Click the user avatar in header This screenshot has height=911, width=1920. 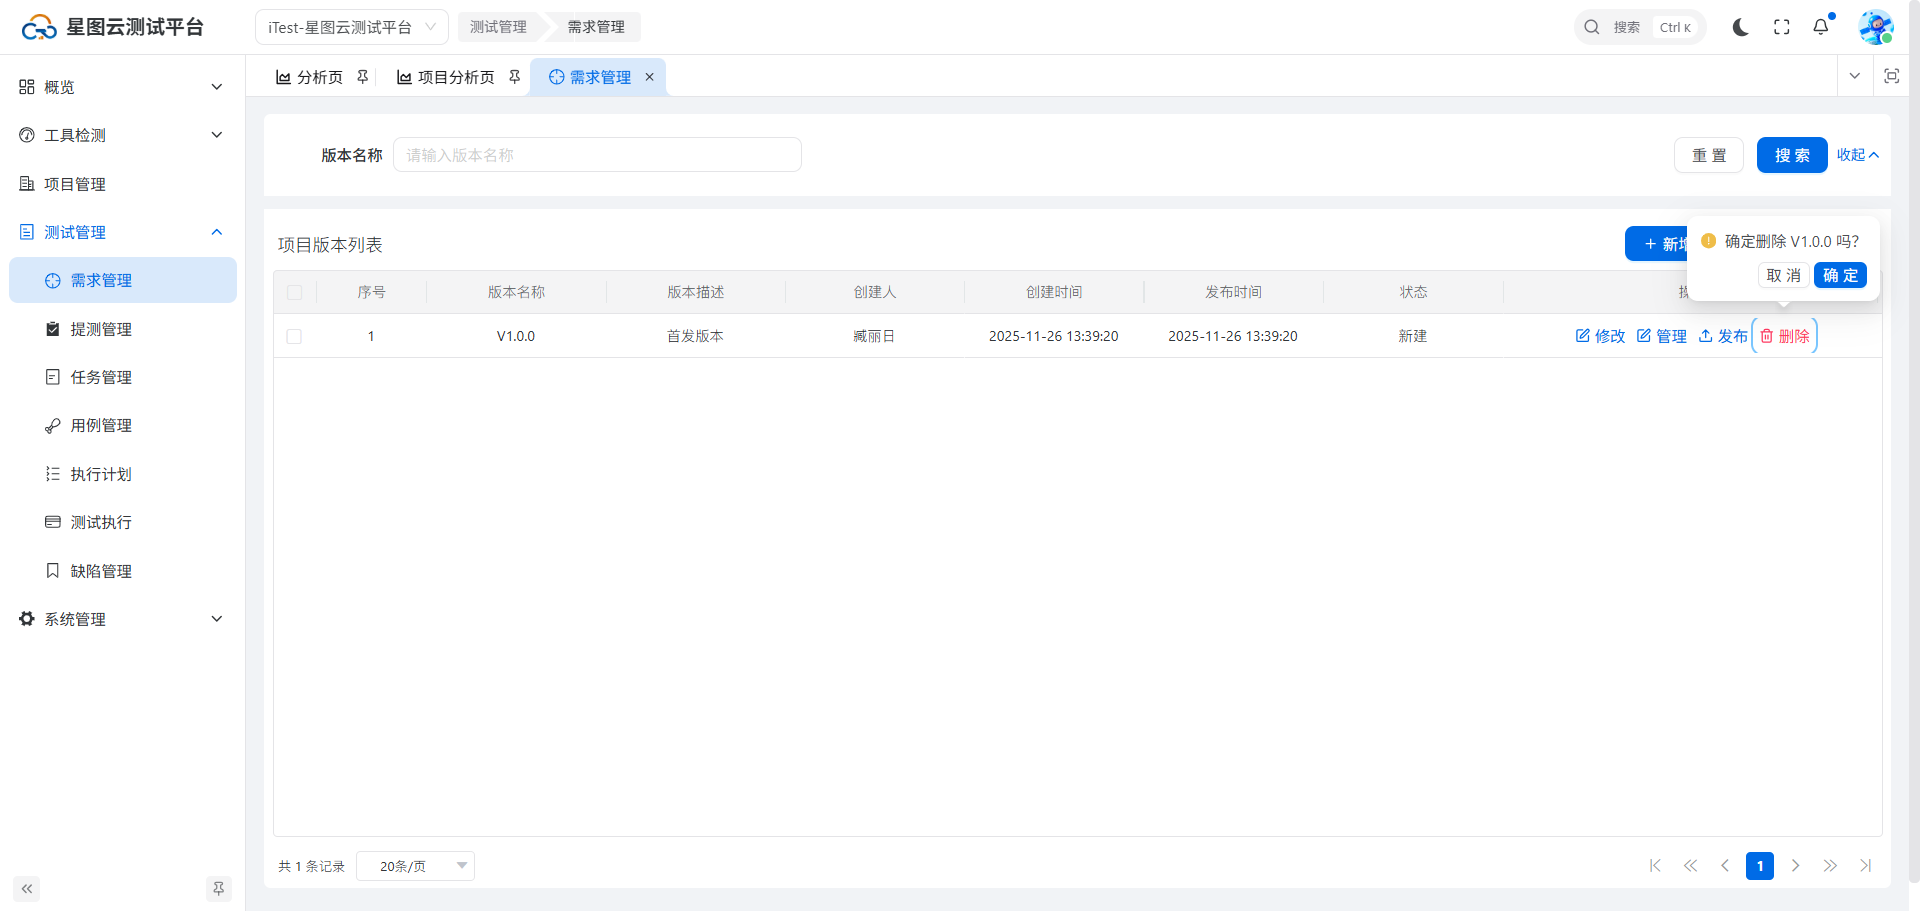point(1875,27)
